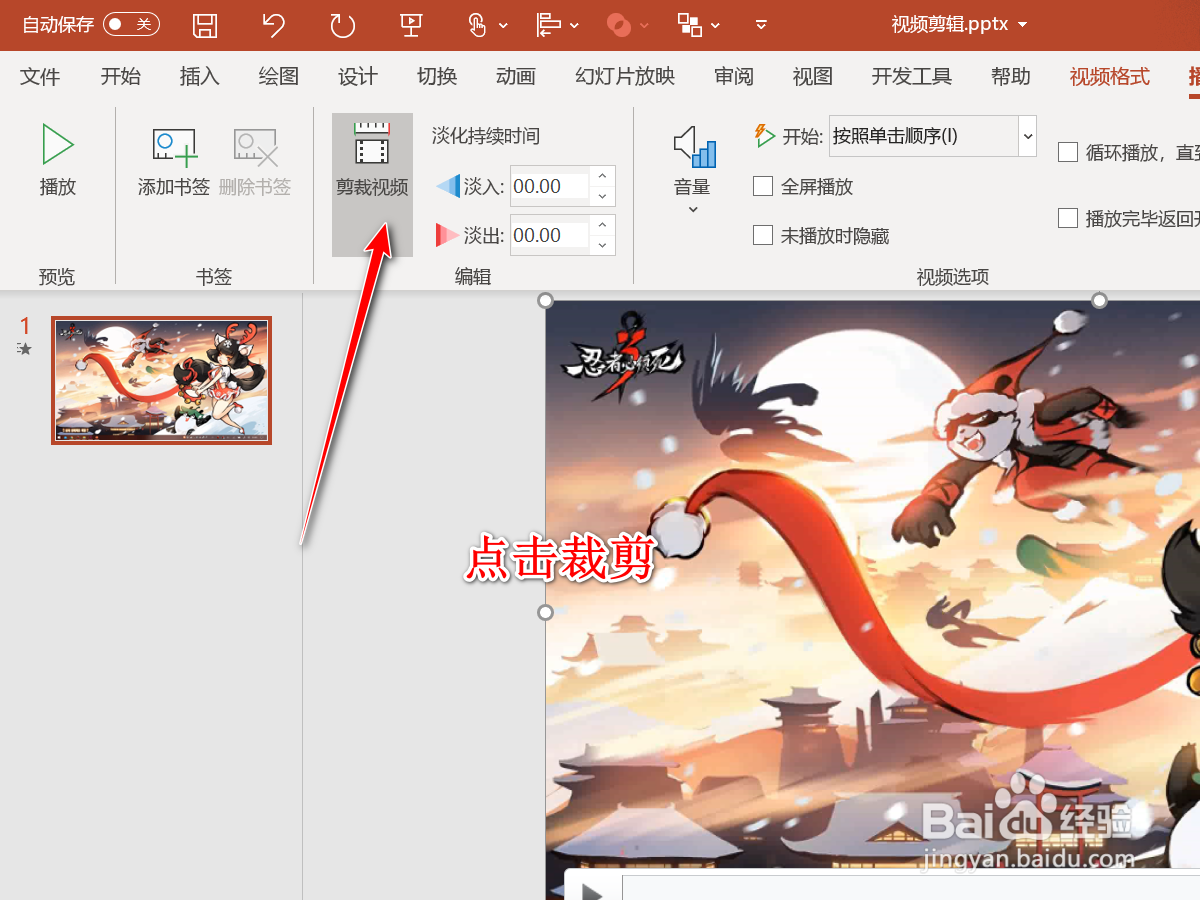The height and width of the screenshot is (900, 1200).
Task: Click the green 播放 preview button
Action: 57,160
